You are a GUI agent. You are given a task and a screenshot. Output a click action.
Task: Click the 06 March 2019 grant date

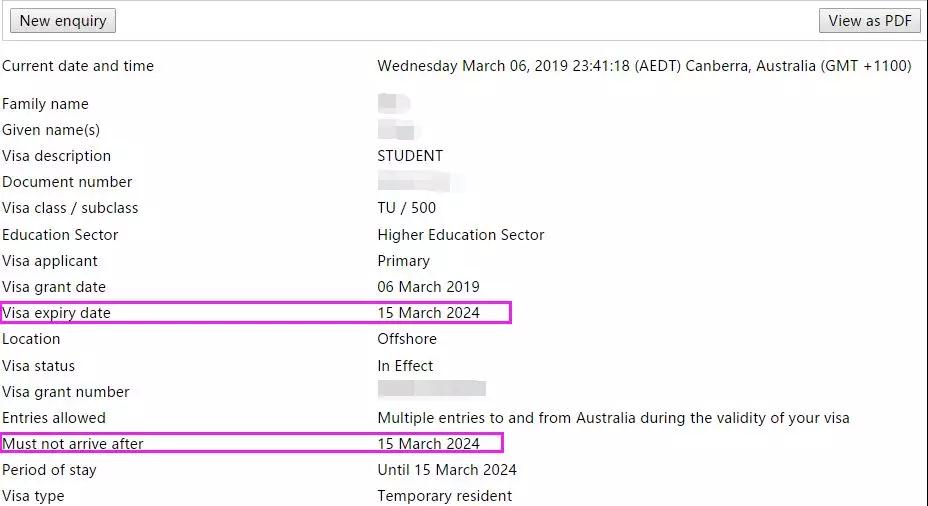(428, 287)
